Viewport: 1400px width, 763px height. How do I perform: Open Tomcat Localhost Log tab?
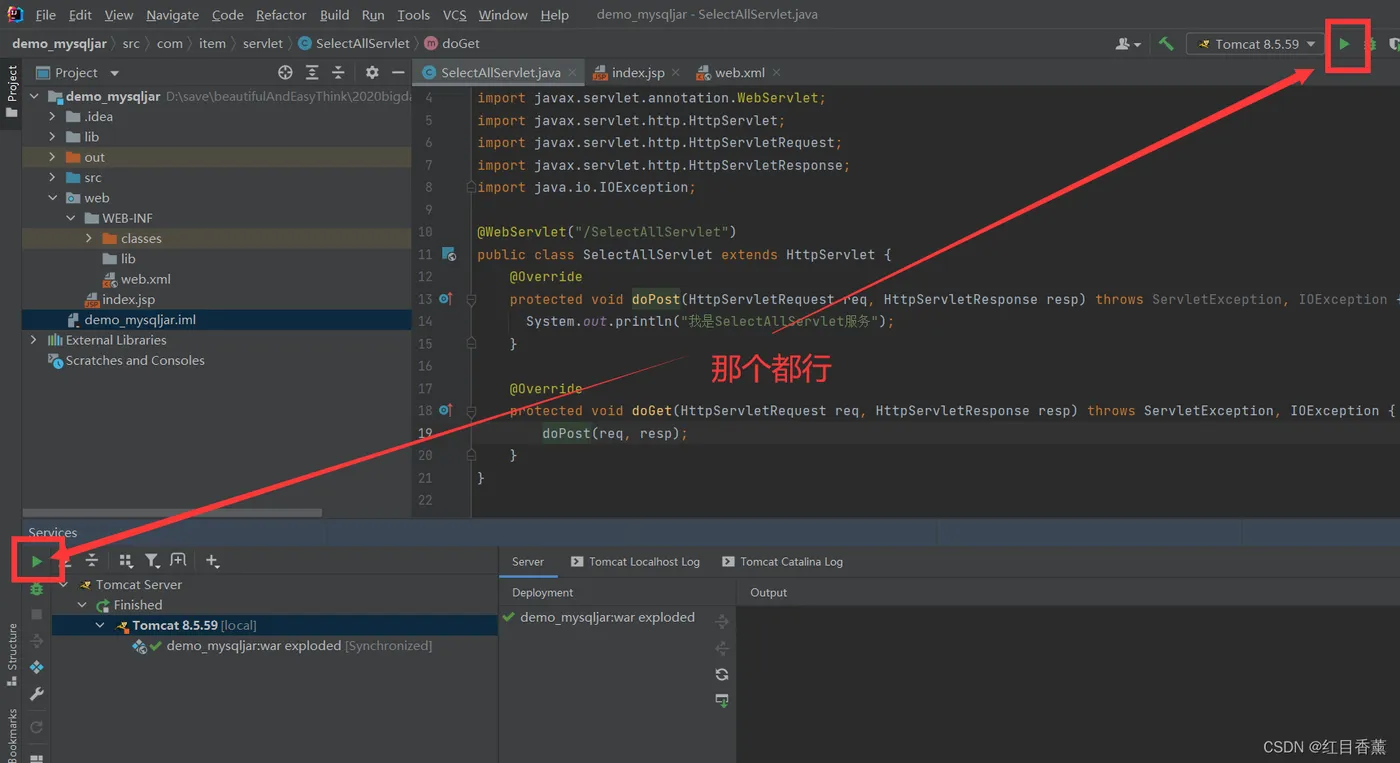(635, 562)
